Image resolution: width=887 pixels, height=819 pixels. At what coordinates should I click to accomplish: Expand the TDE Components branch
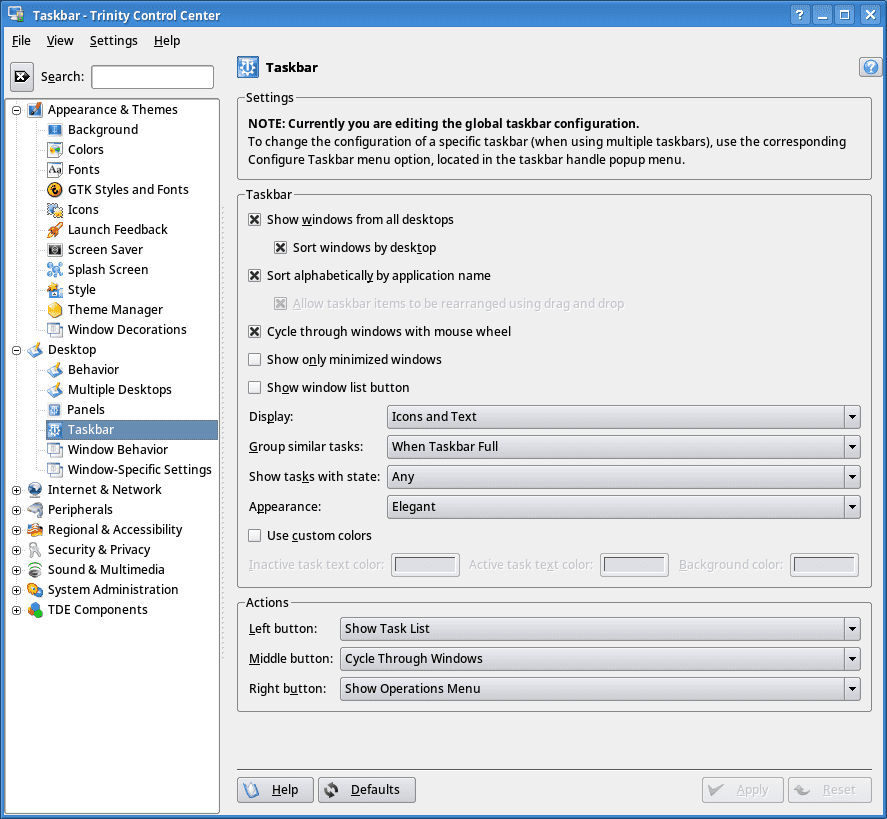point(16,610)
